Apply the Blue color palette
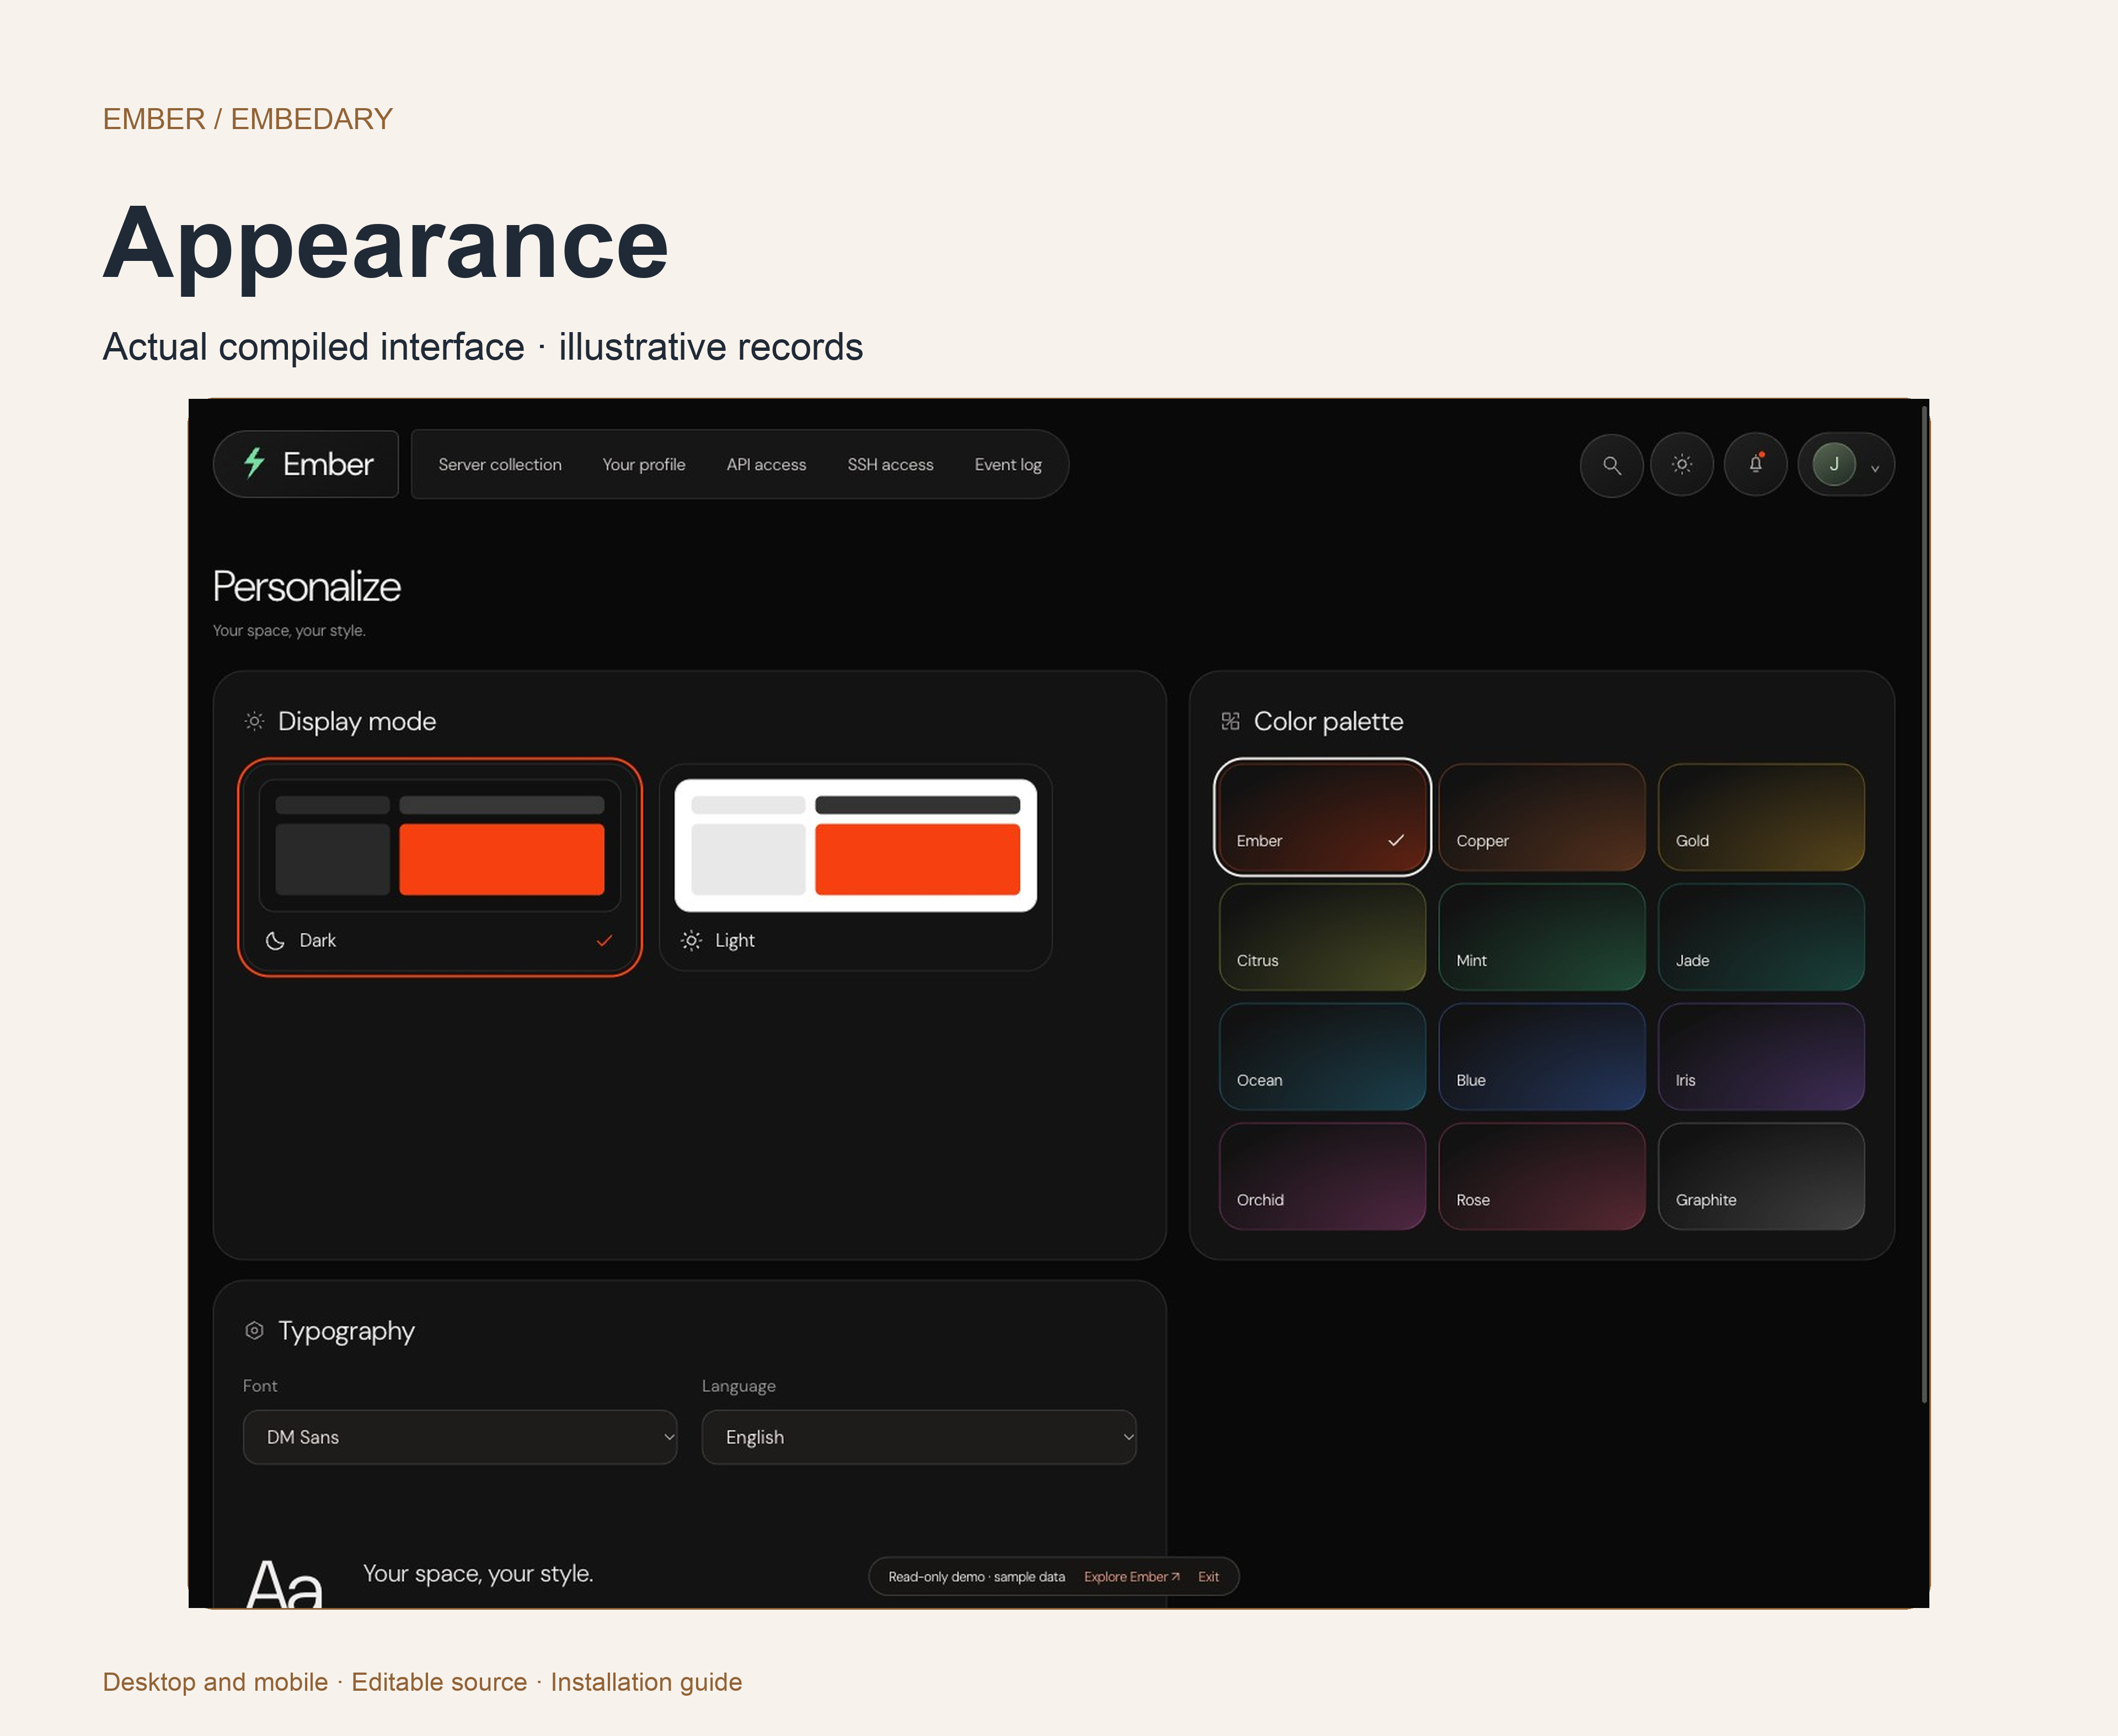The image size is (2118, 1736). [x=1542, y=1057]
